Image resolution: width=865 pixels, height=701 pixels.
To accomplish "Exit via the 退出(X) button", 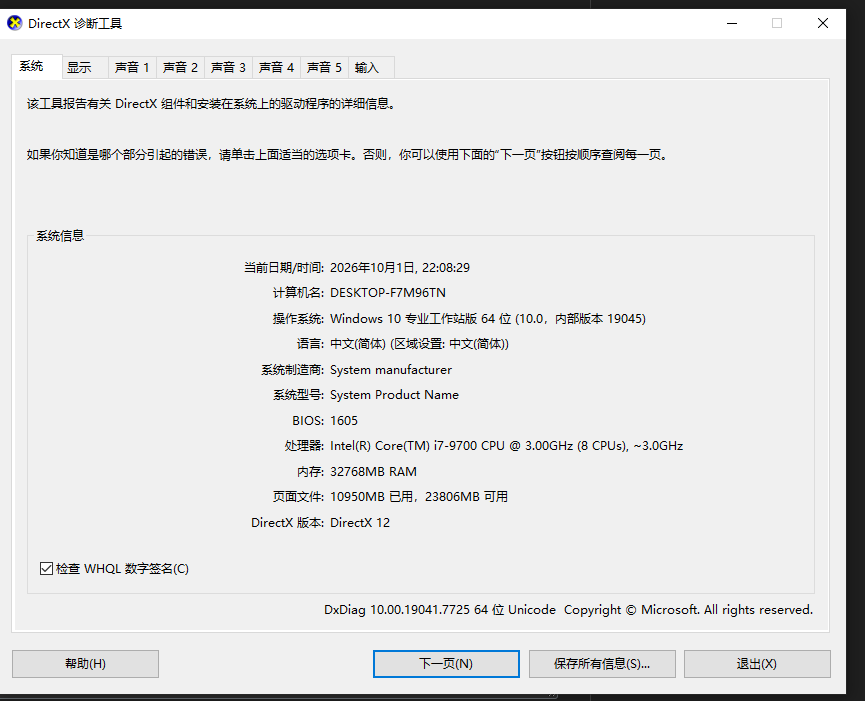I will coord(757,663).
